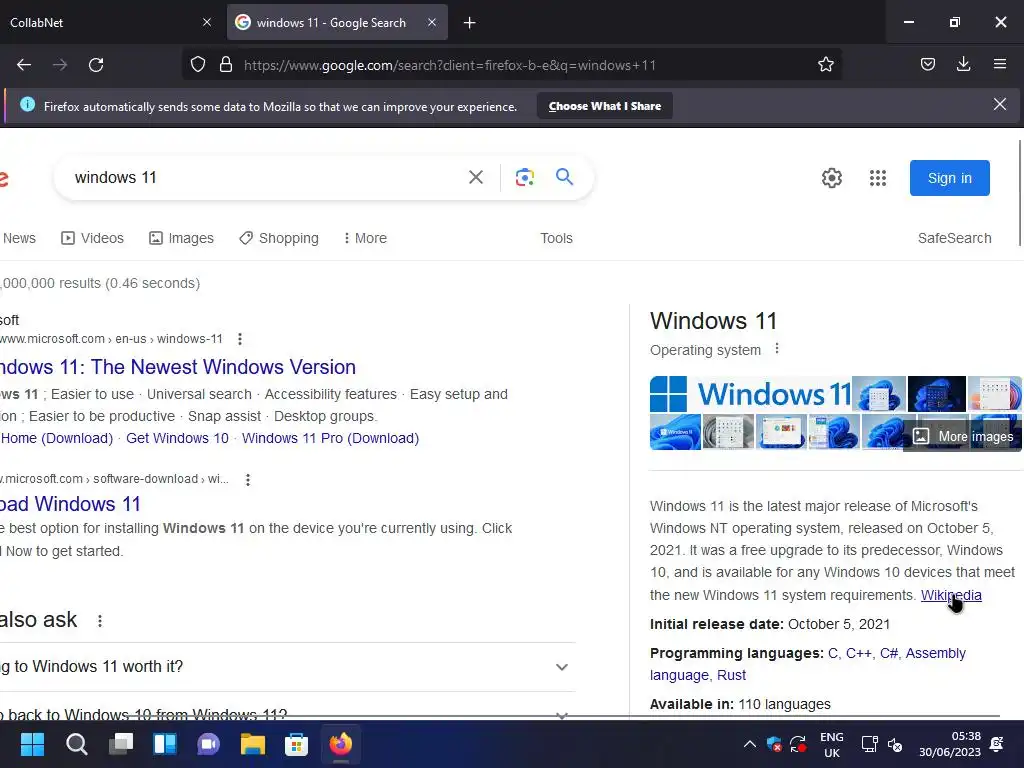
Task: Open the Windows Security tray icon
Action: (774, 744)
